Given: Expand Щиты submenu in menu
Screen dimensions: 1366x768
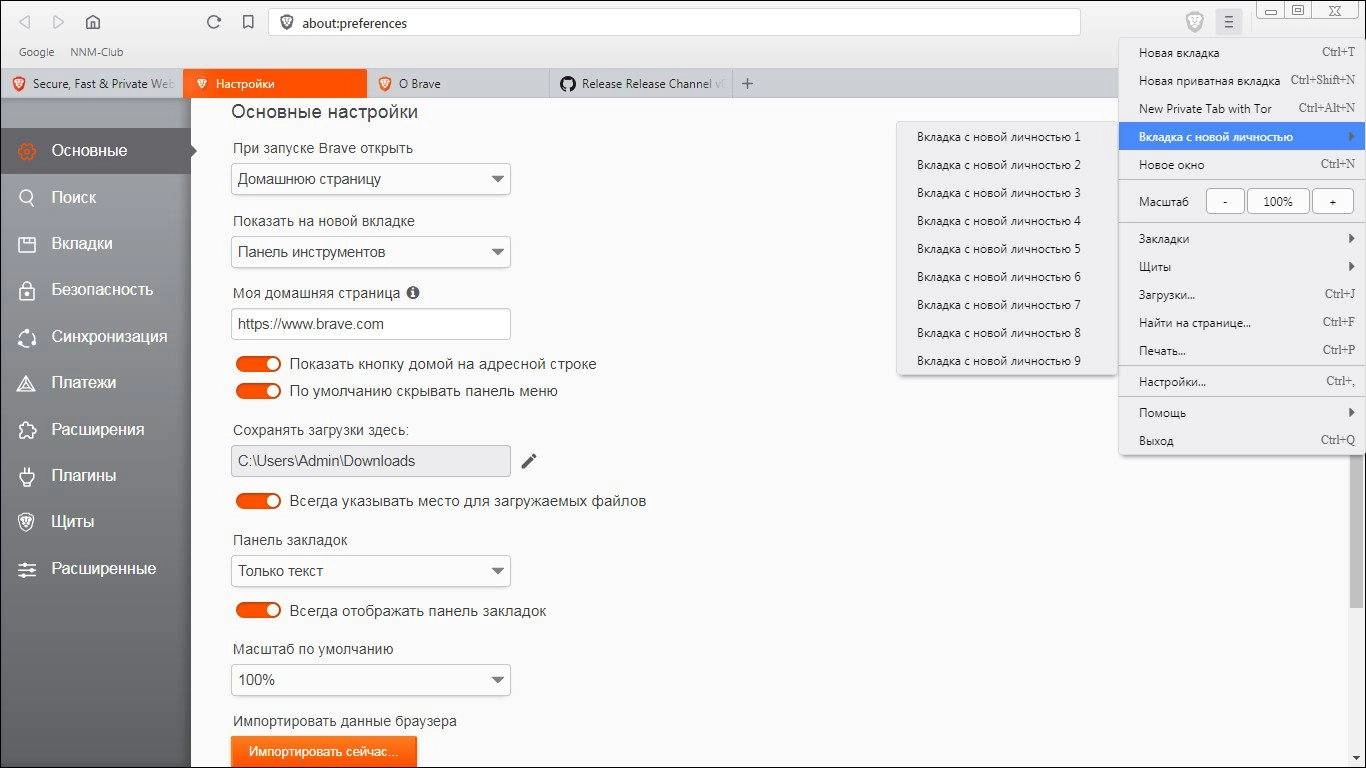Looking at the screenshot, I should [x=1242, y=267].
